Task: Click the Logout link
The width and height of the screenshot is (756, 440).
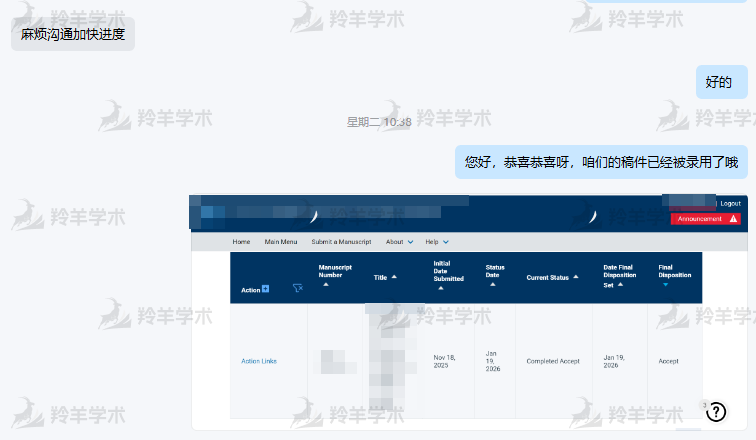Action: [x=730, y=203]
